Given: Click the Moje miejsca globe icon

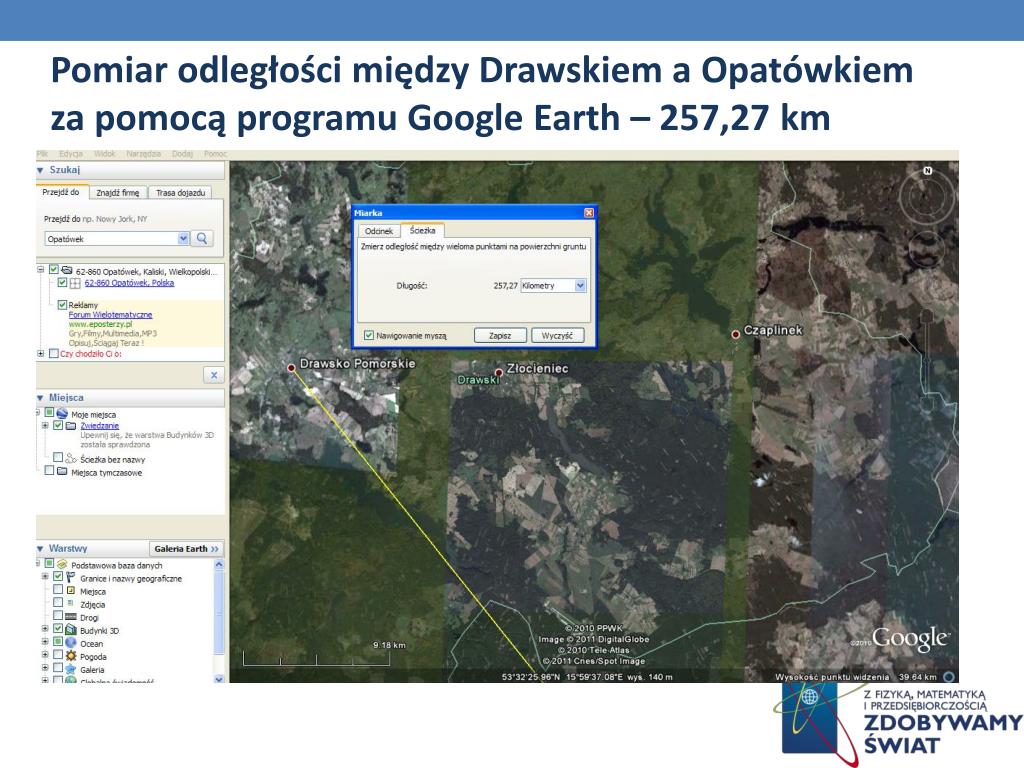Looking at the screenshot, I should point(62,413).
